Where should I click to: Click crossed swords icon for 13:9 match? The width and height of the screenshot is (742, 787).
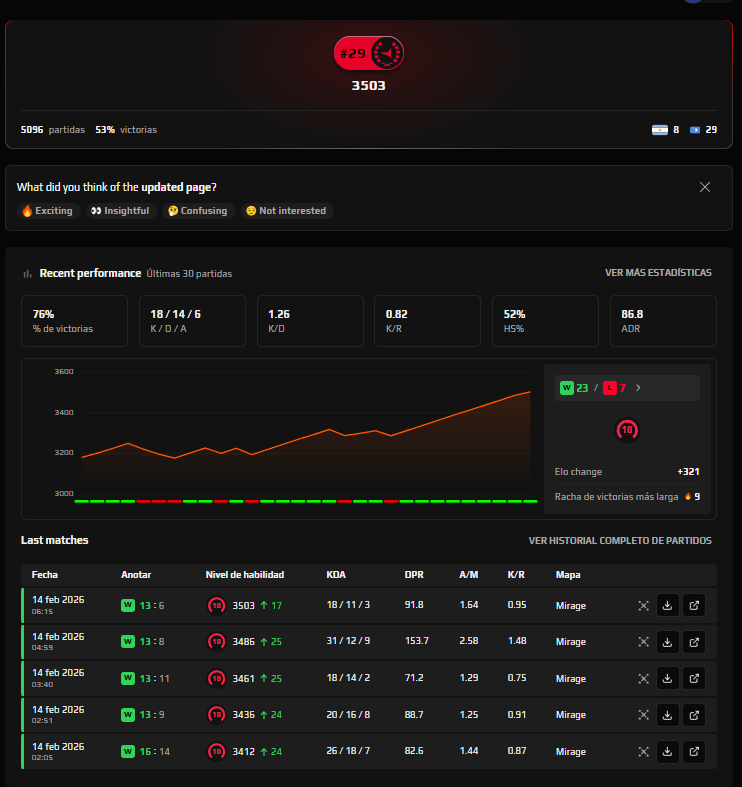tap(643, 715)
